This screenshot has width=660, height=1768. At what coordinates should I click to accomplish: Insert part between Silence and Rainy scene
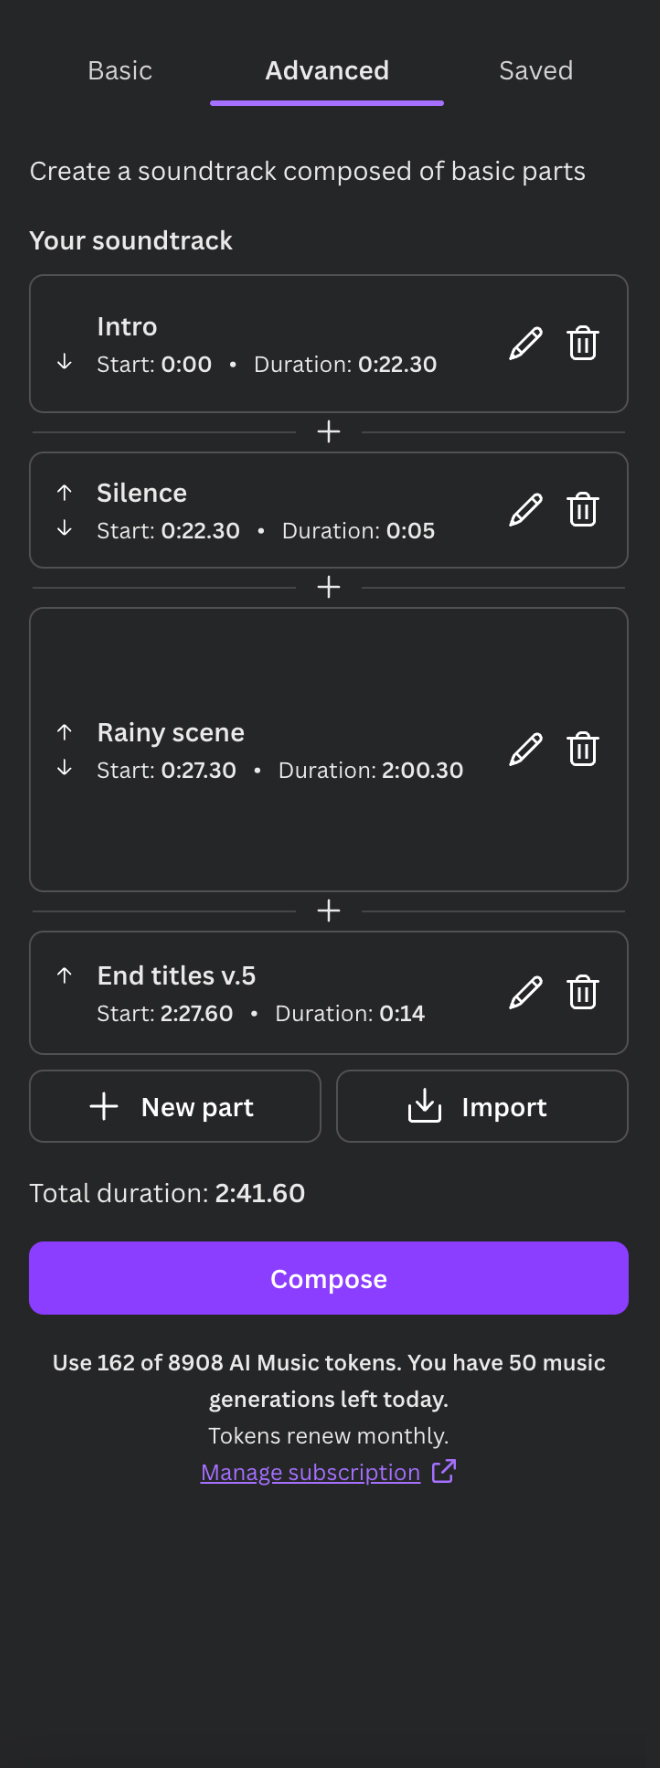[x=329, y=587]
